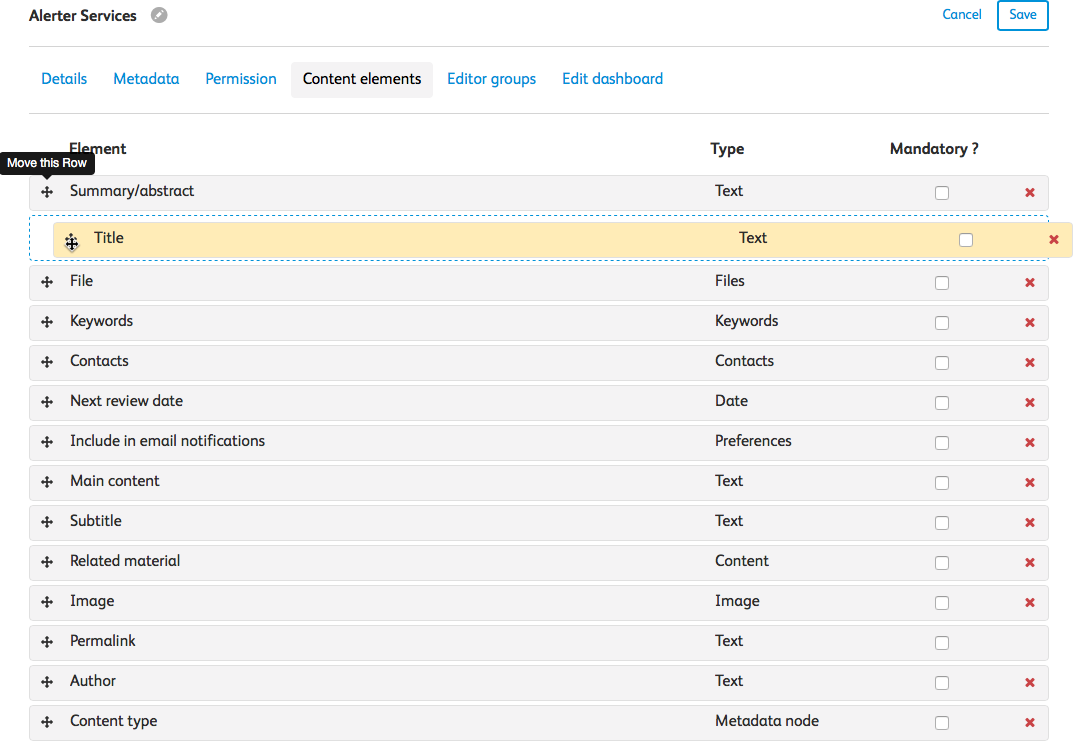Click the move handle for Summary/abstract row

(x=47, y=192)
